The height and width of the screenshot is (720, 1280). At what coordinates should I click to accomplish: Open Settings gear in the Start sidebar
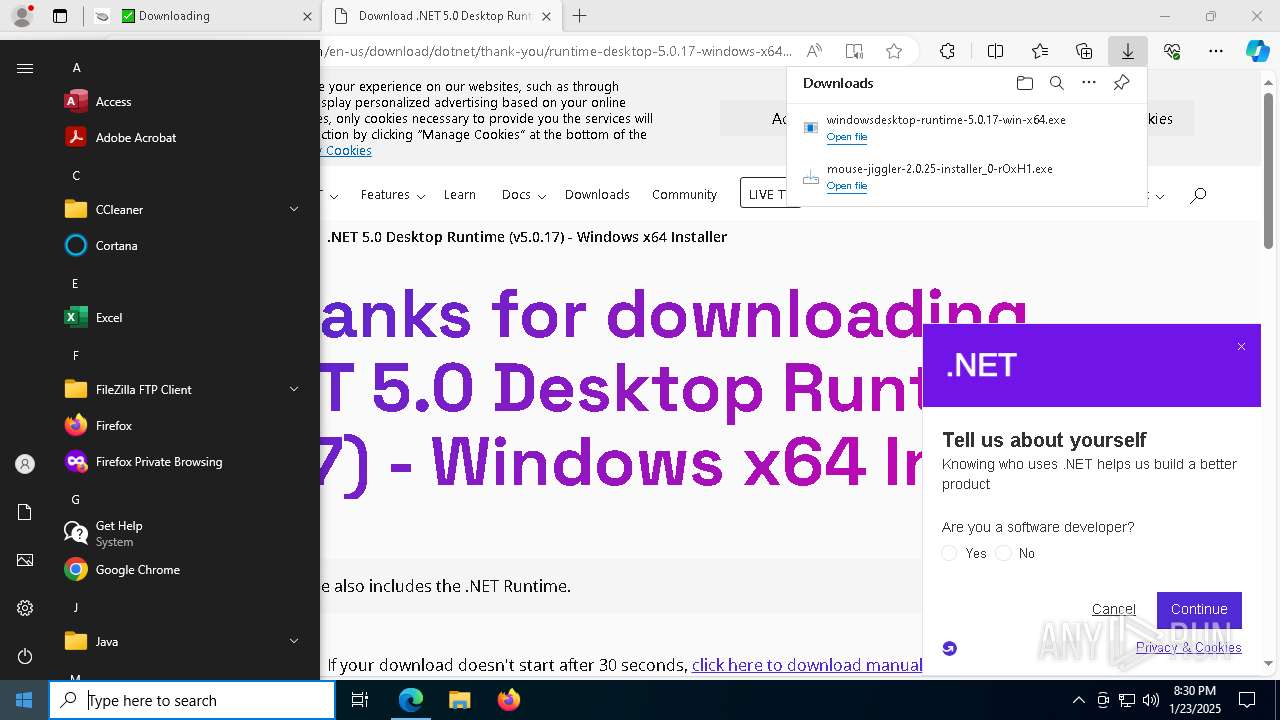click(x=25, y=608)
